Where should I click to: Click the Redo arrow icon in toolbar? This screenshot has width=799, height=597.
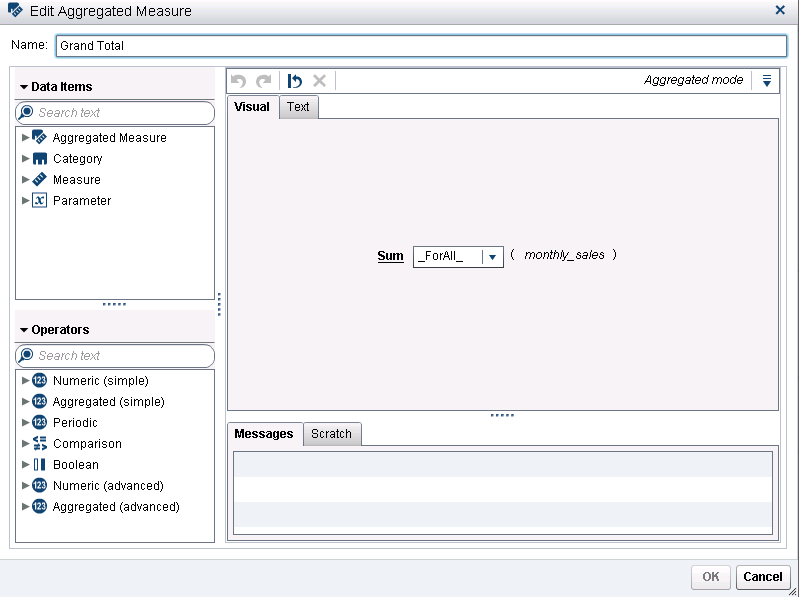pyautogui.click(x=263, y=80)
